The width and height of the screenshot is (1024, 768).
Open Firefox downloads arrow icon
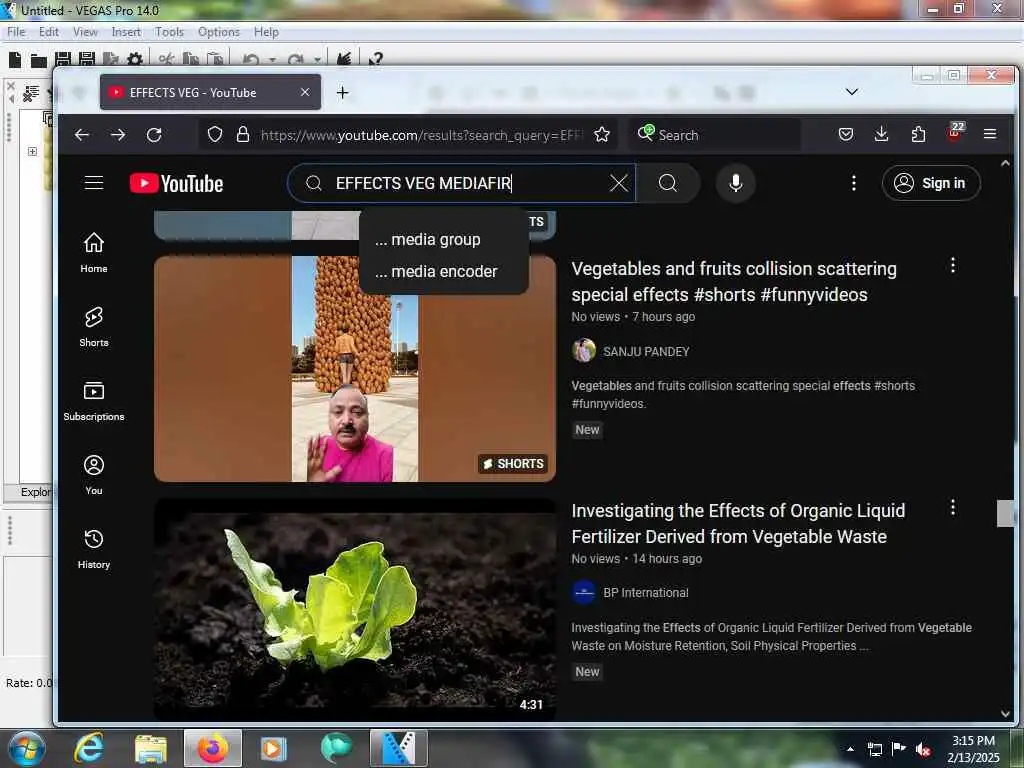882,135
